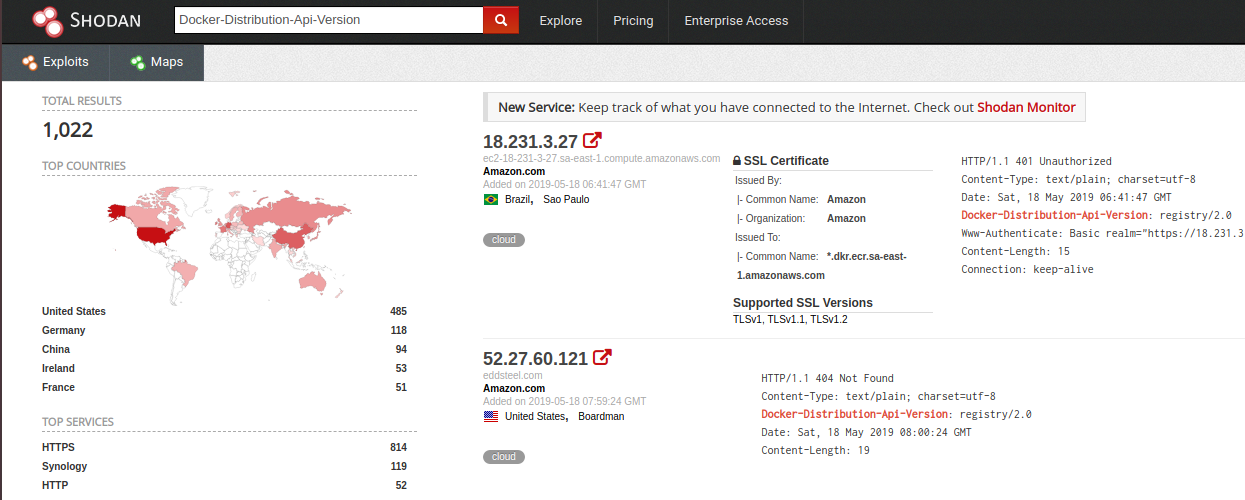Click the United States flag icon
Image resolution: width=1245 pixels, height=500 pixels.
click(491, 417)
